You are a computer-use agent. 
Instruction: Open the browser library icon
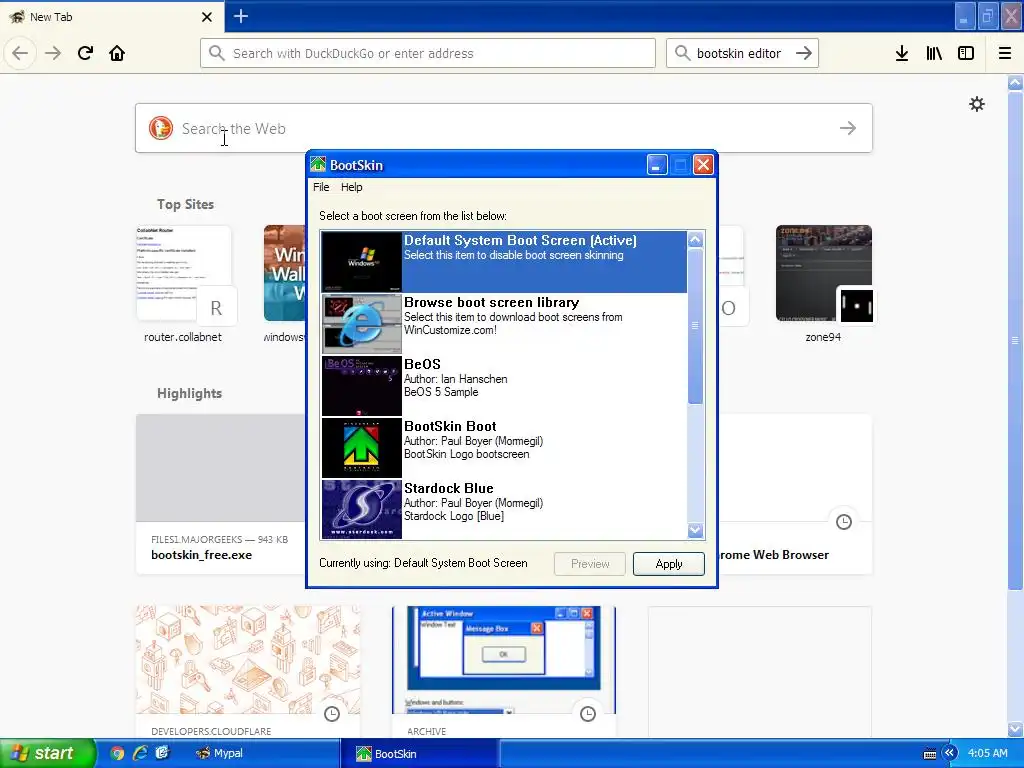click(934, 53)
